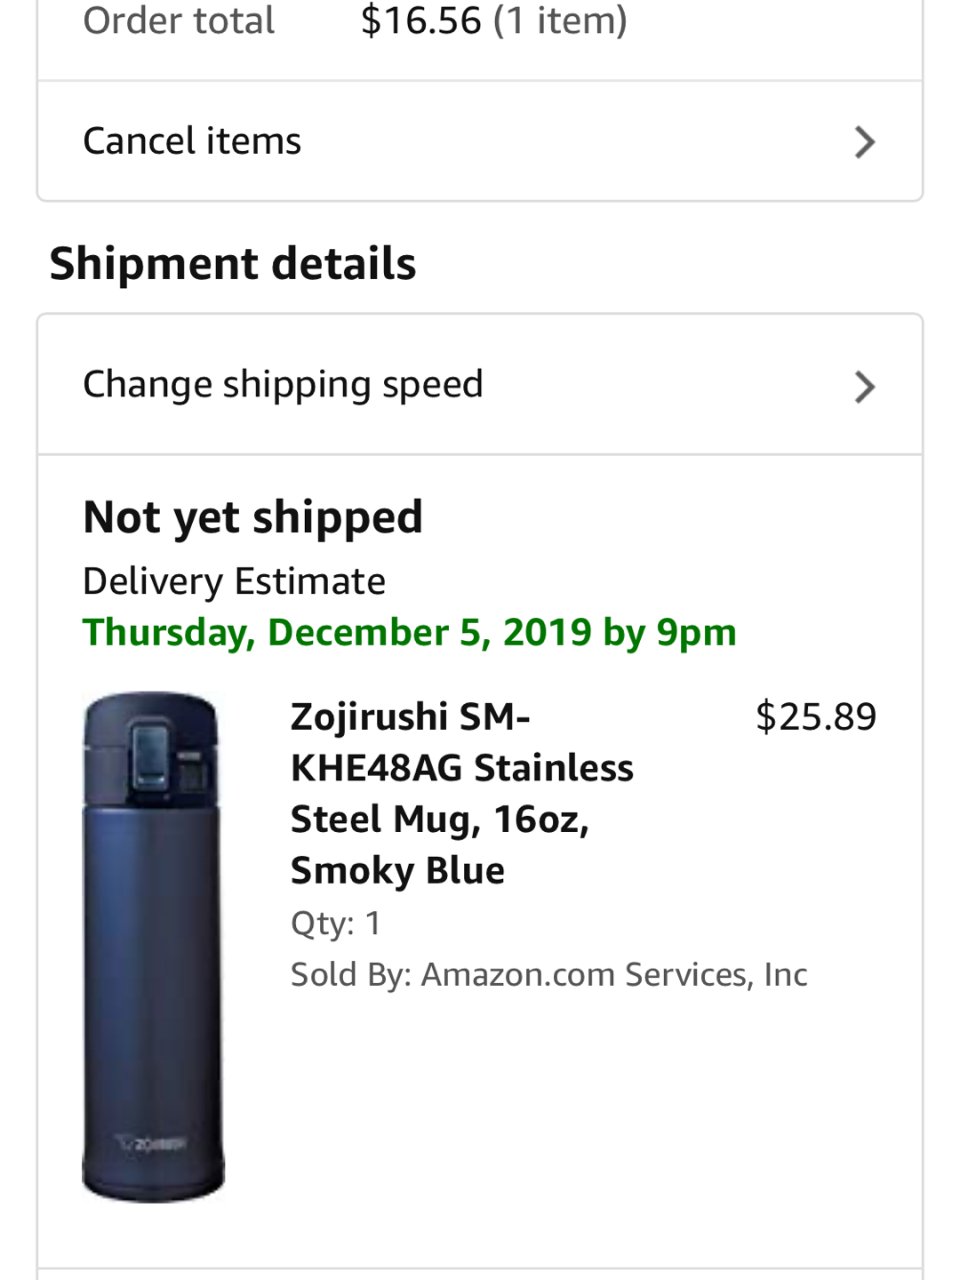Tap the Sold By Amazon.com Services line

tap(549, 974)
